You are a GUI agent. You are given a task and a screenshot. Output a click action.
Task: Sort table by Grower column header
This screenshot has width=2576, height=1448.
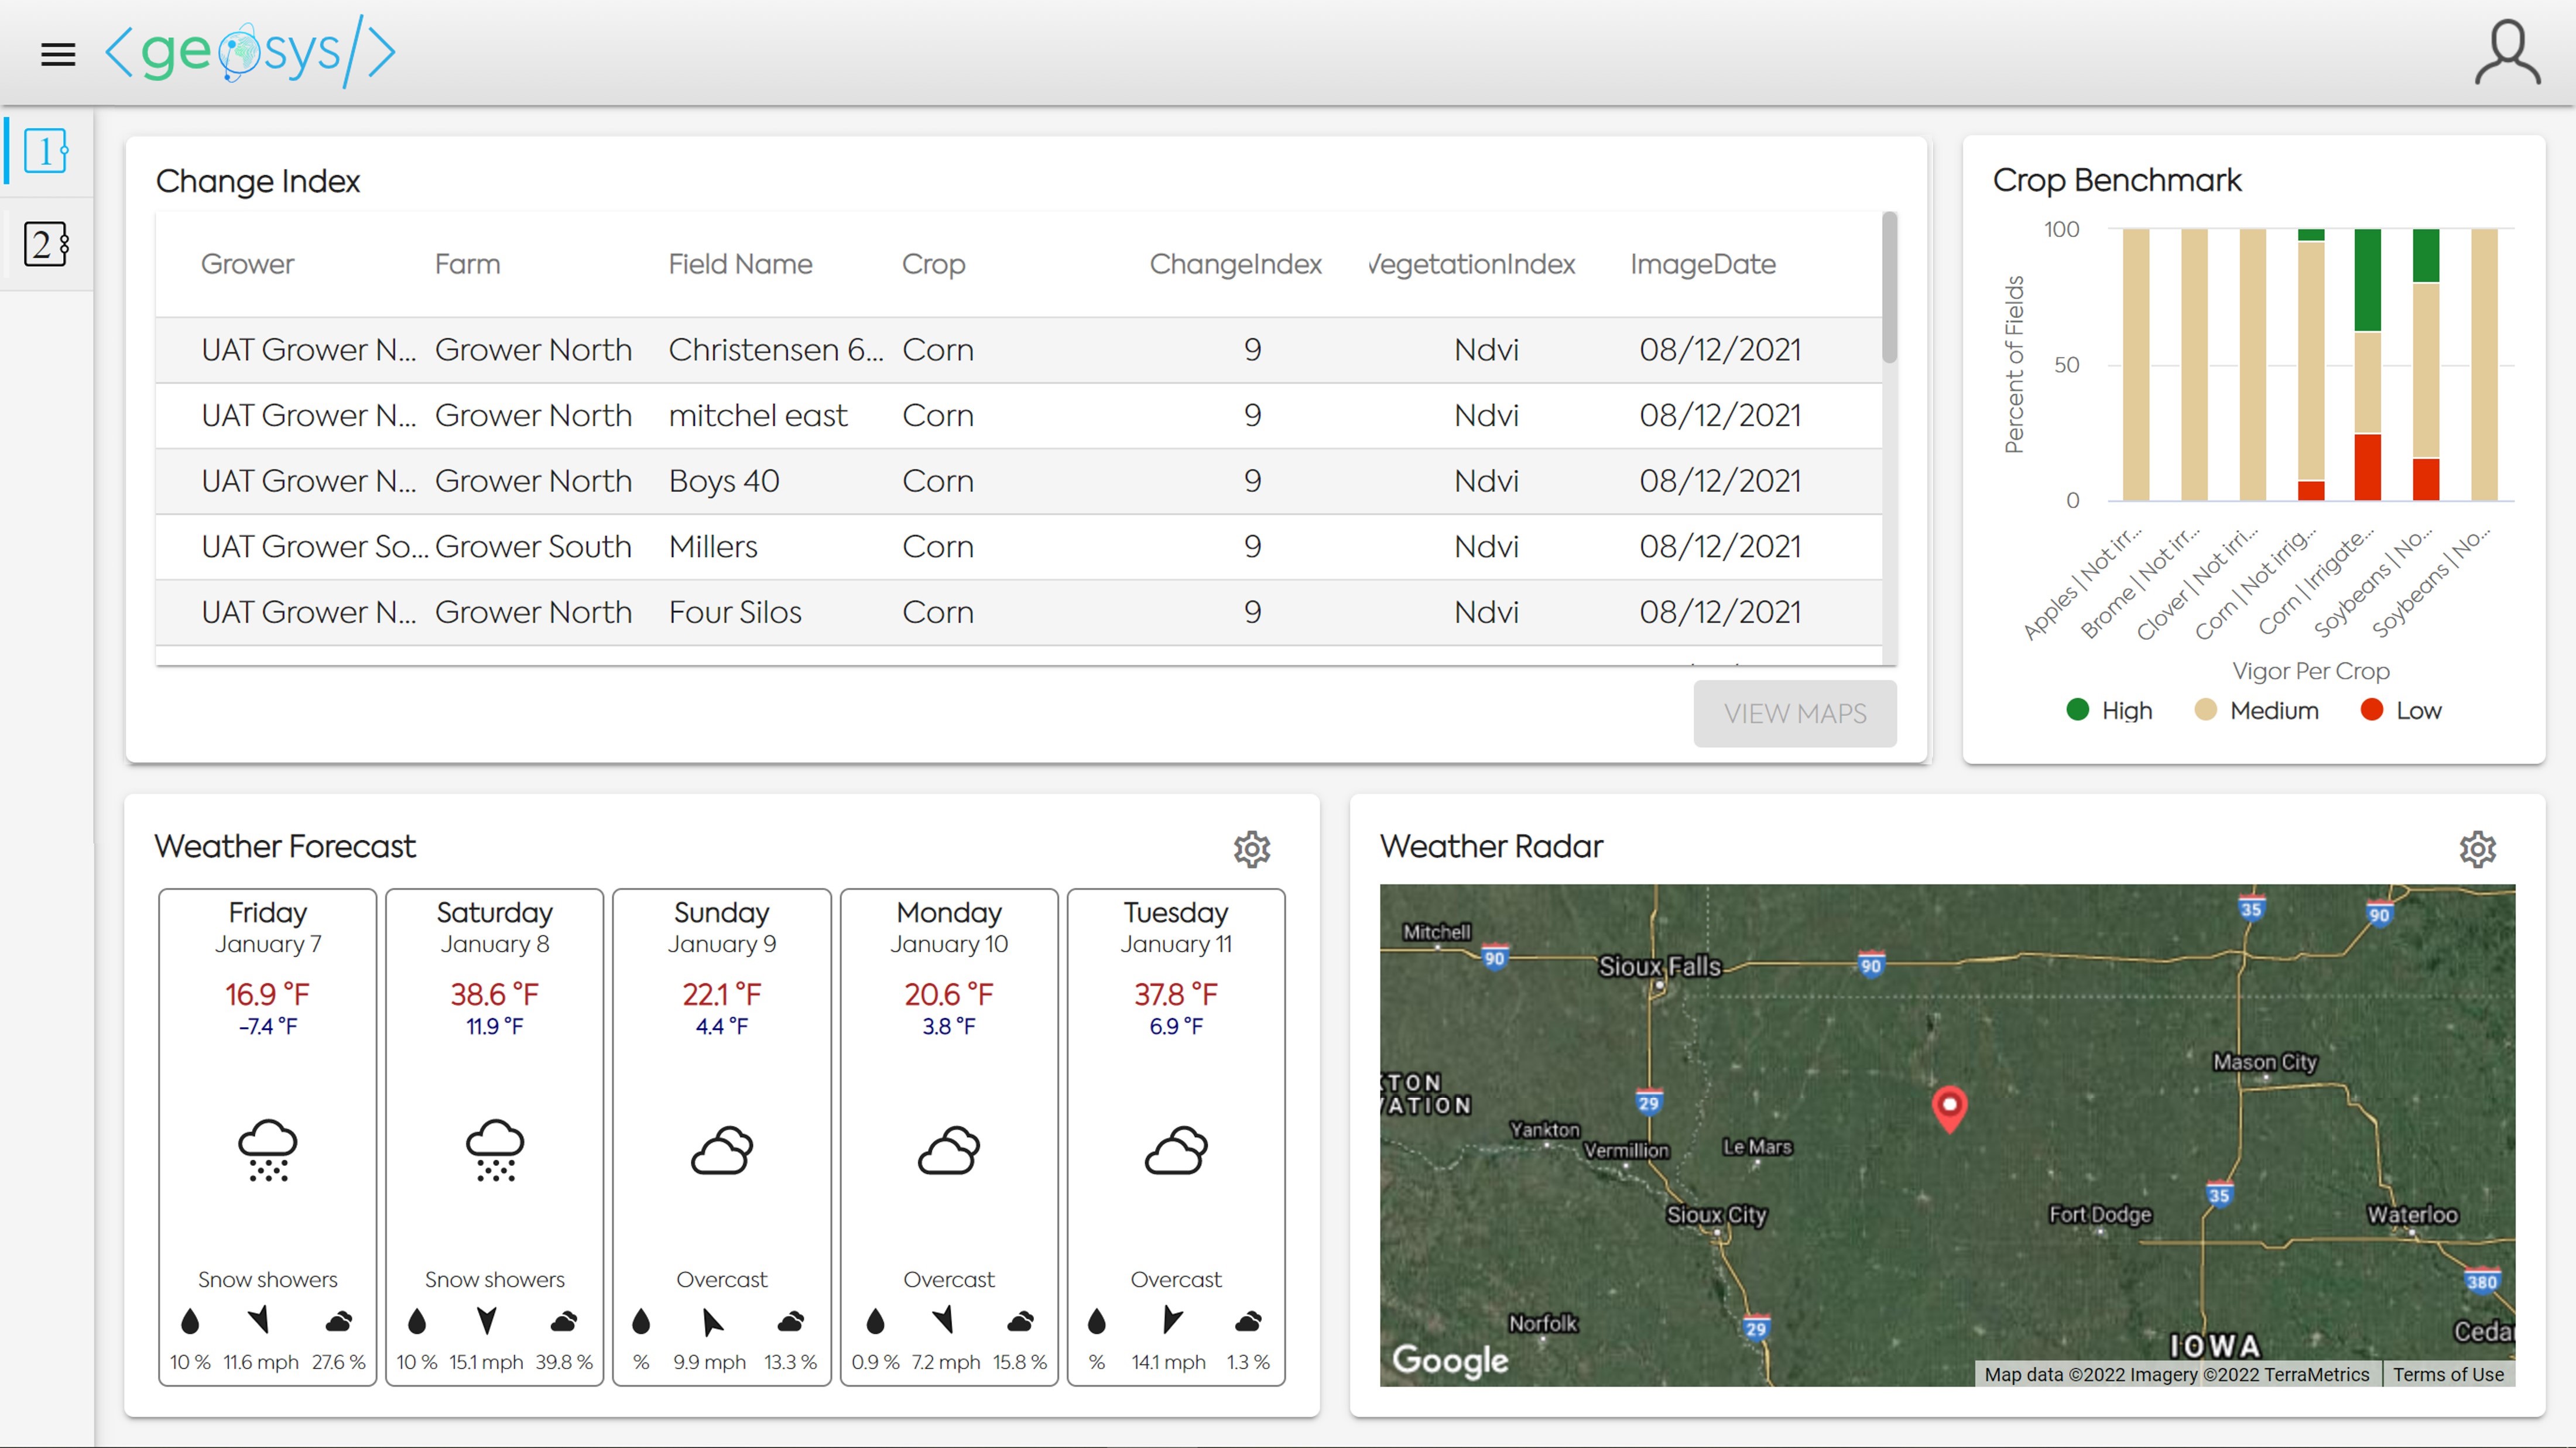(247, 264)
